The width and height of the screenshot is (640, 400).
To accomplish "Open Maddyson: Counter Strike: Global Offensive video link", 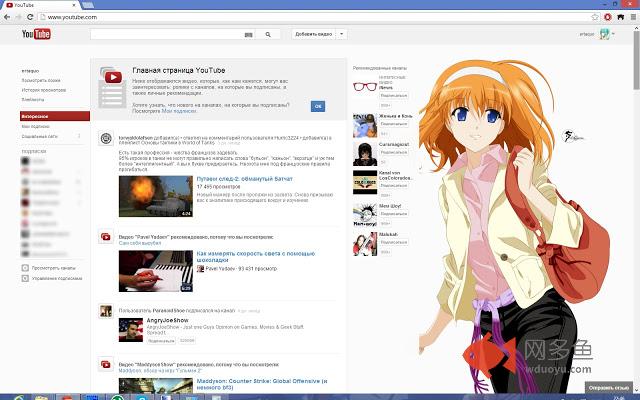I will pyautogui.click(x=262, y=384).
